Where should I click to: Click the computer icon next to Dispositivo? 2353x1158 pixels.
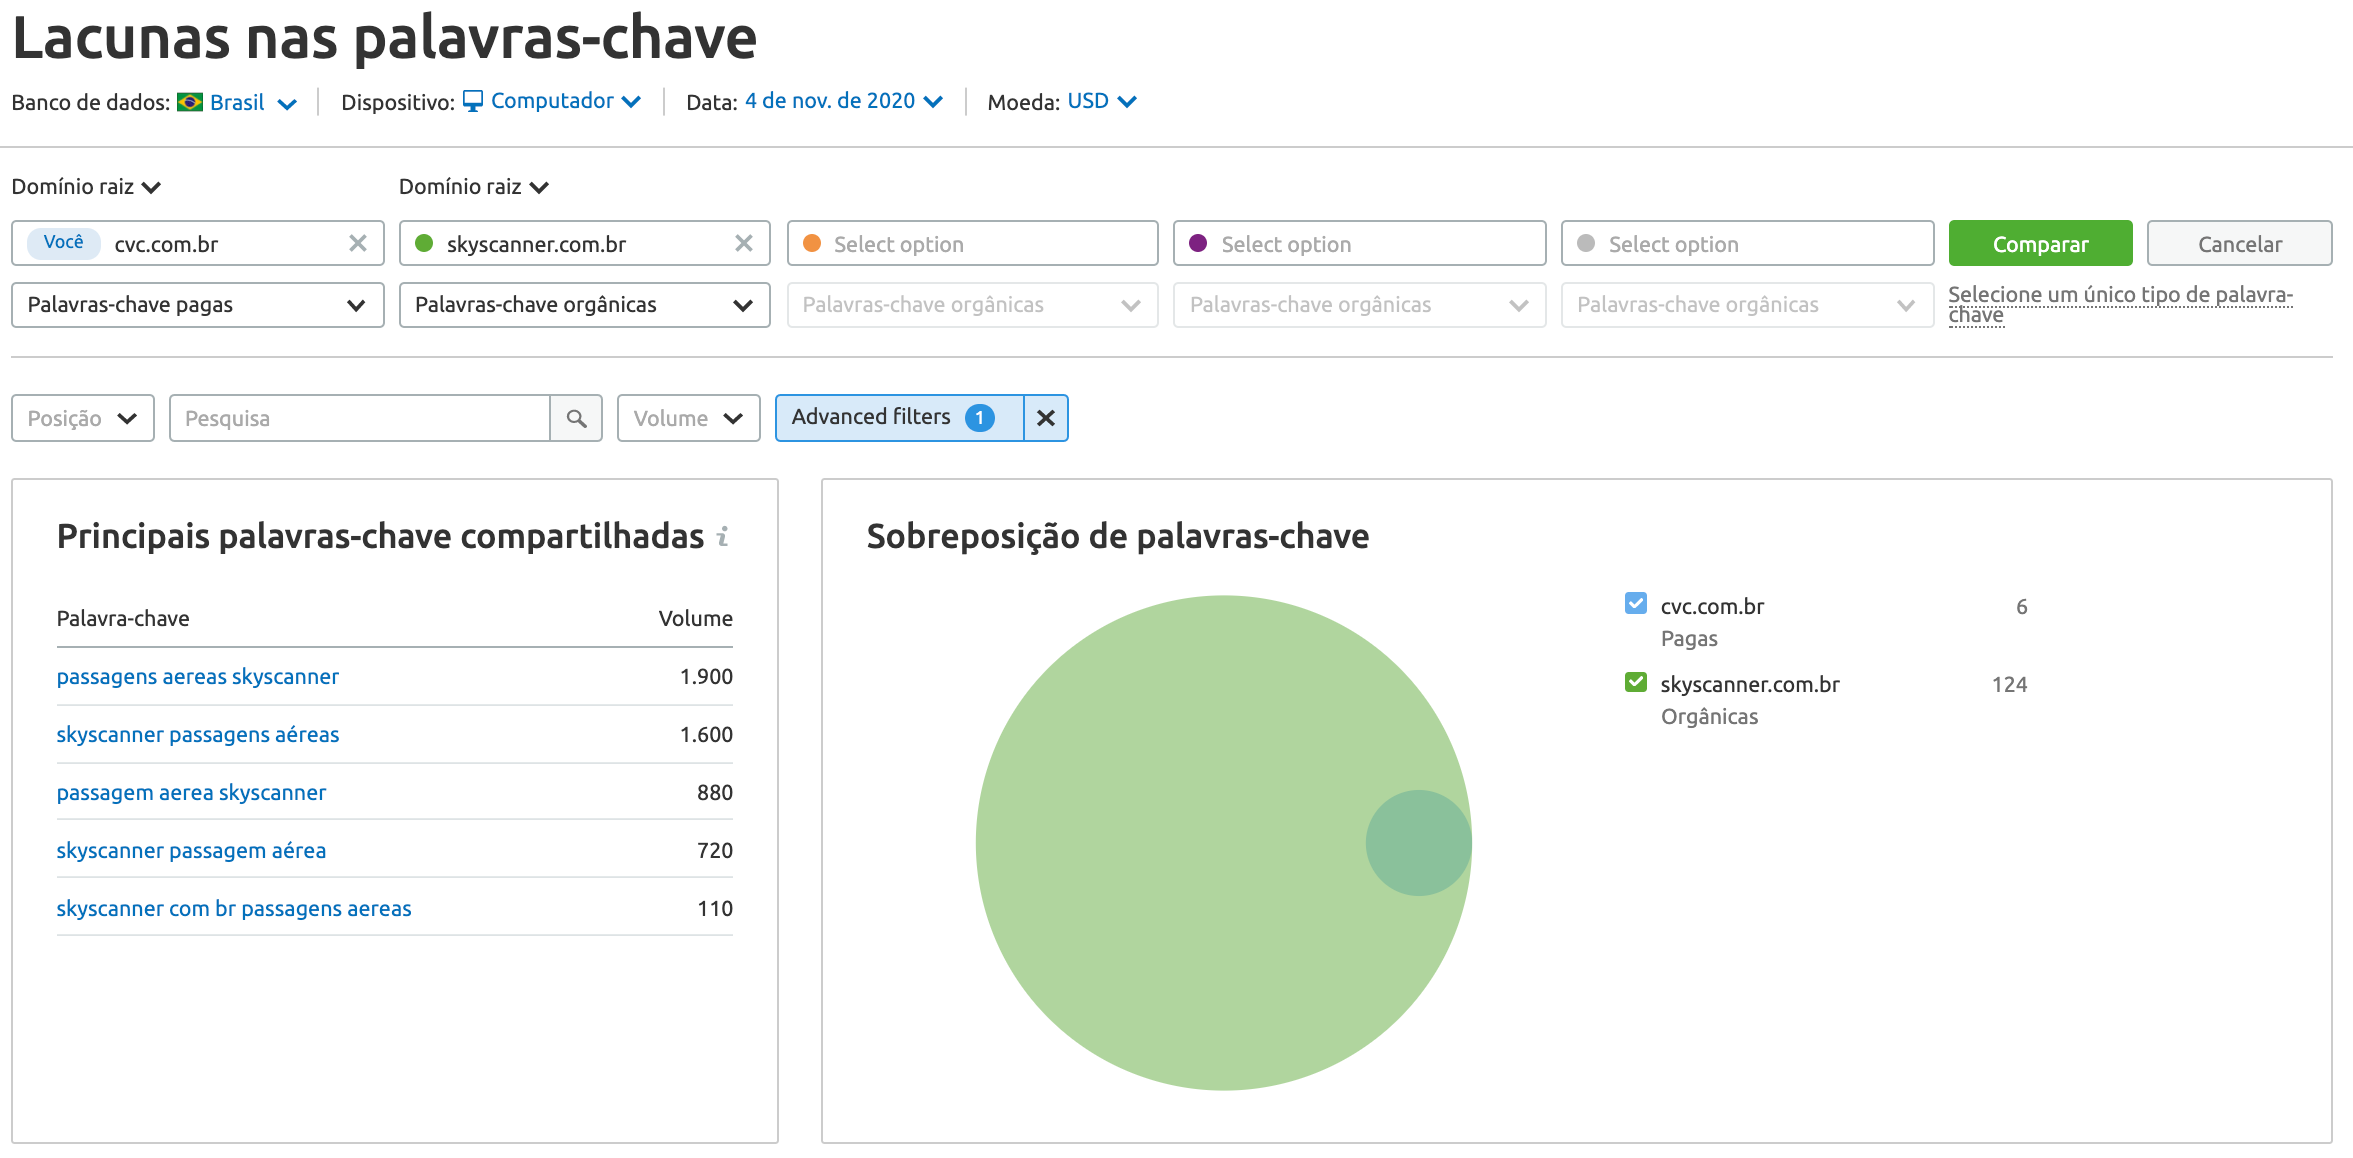[474, 100]
